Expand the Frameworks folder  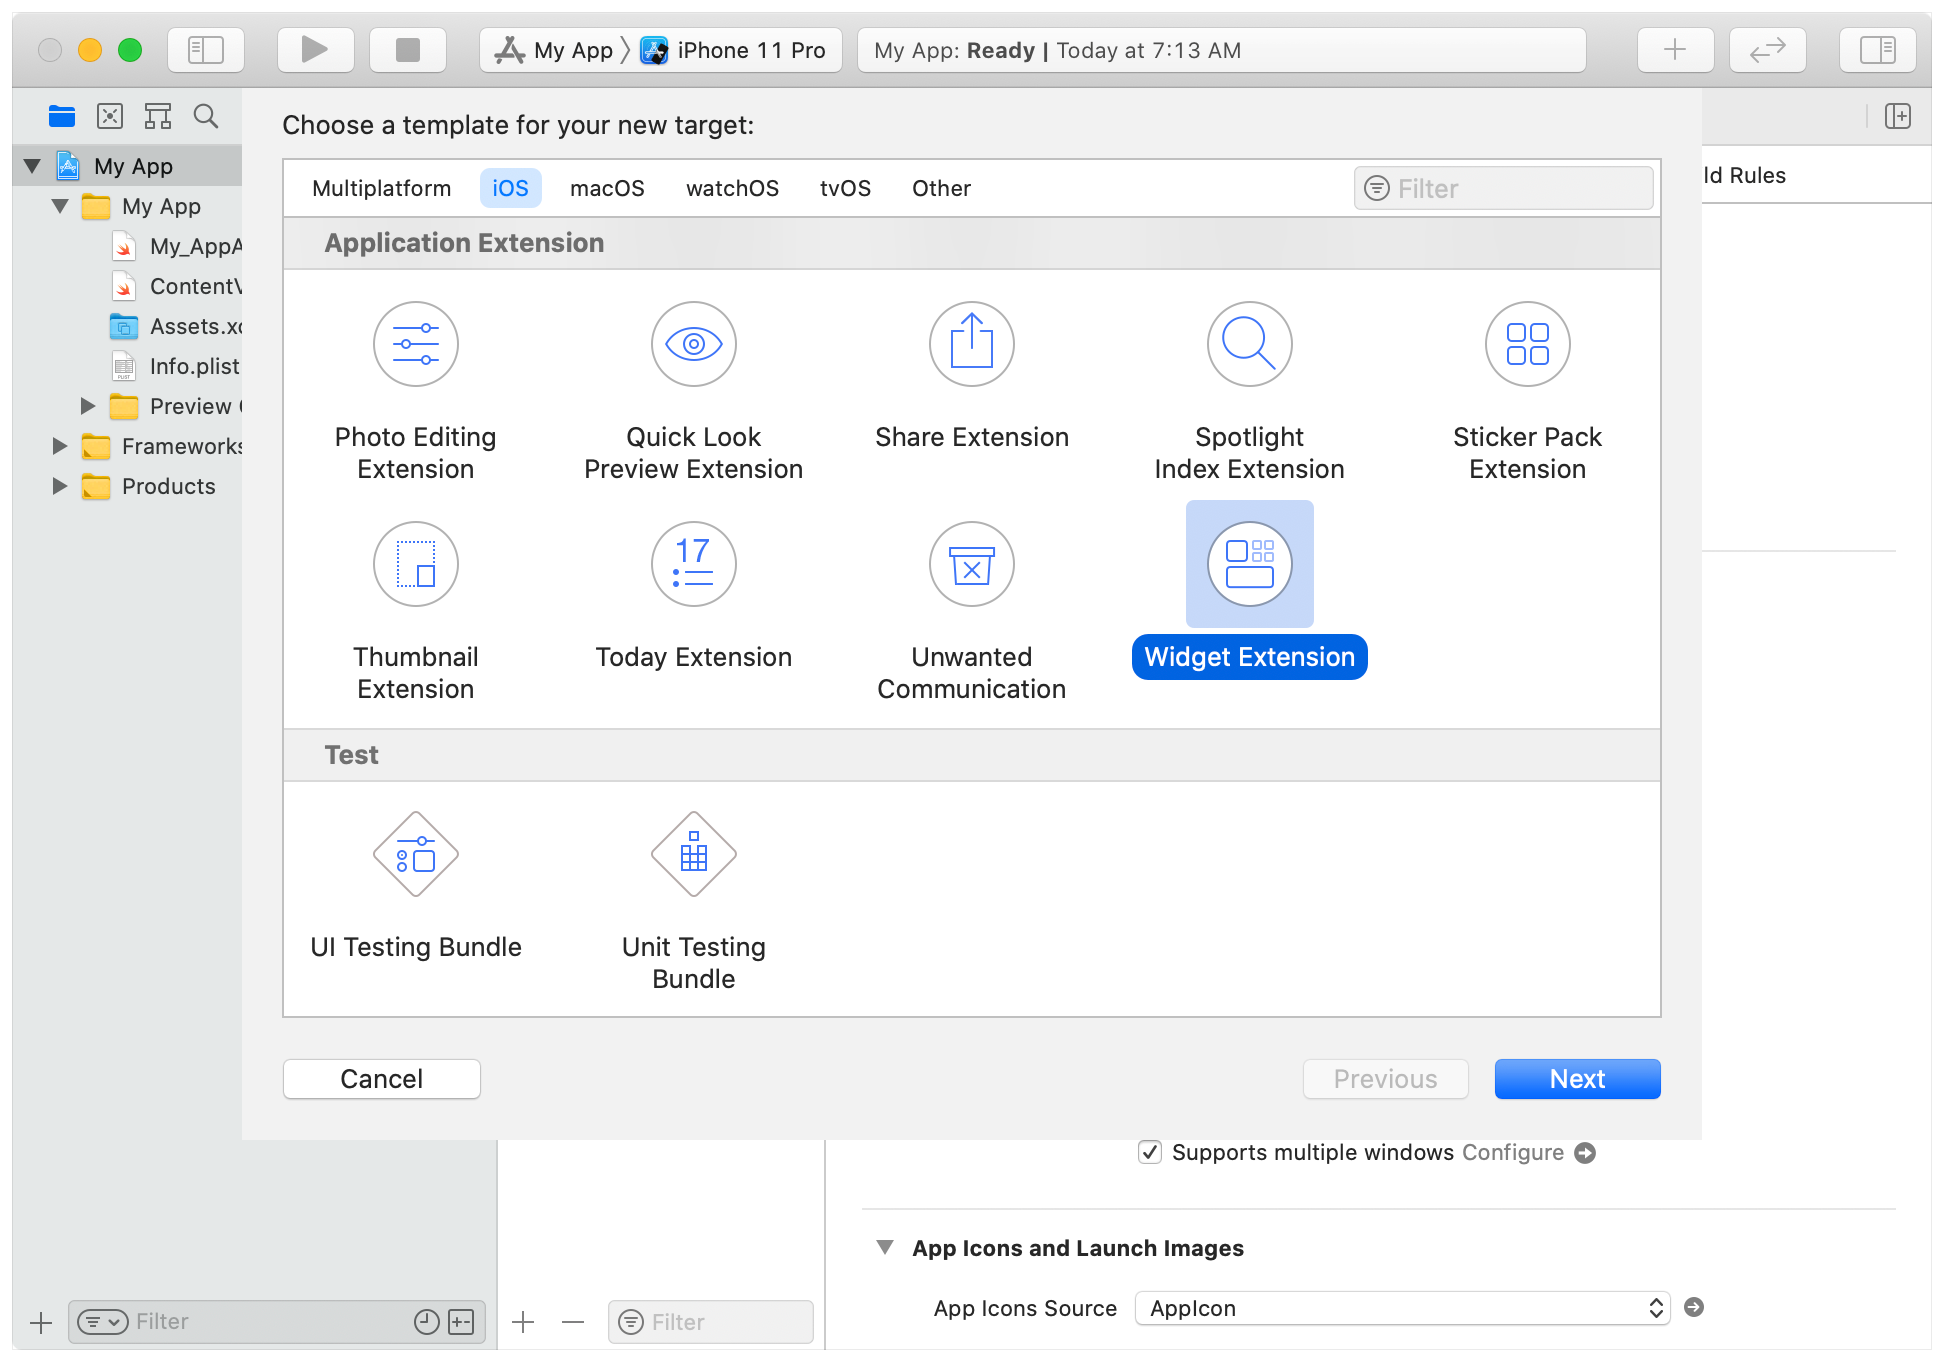coord(58,446)
